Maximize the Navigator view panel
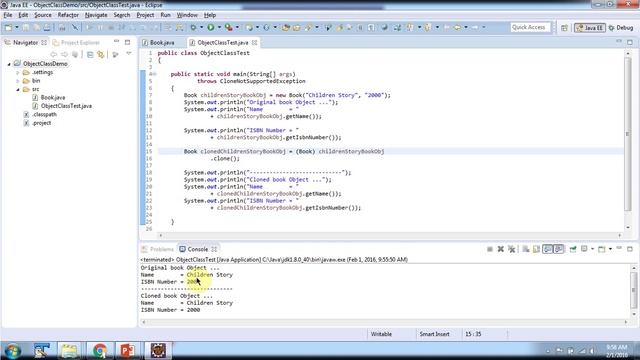Screen dimensions: 640x360 click(127, 42)
